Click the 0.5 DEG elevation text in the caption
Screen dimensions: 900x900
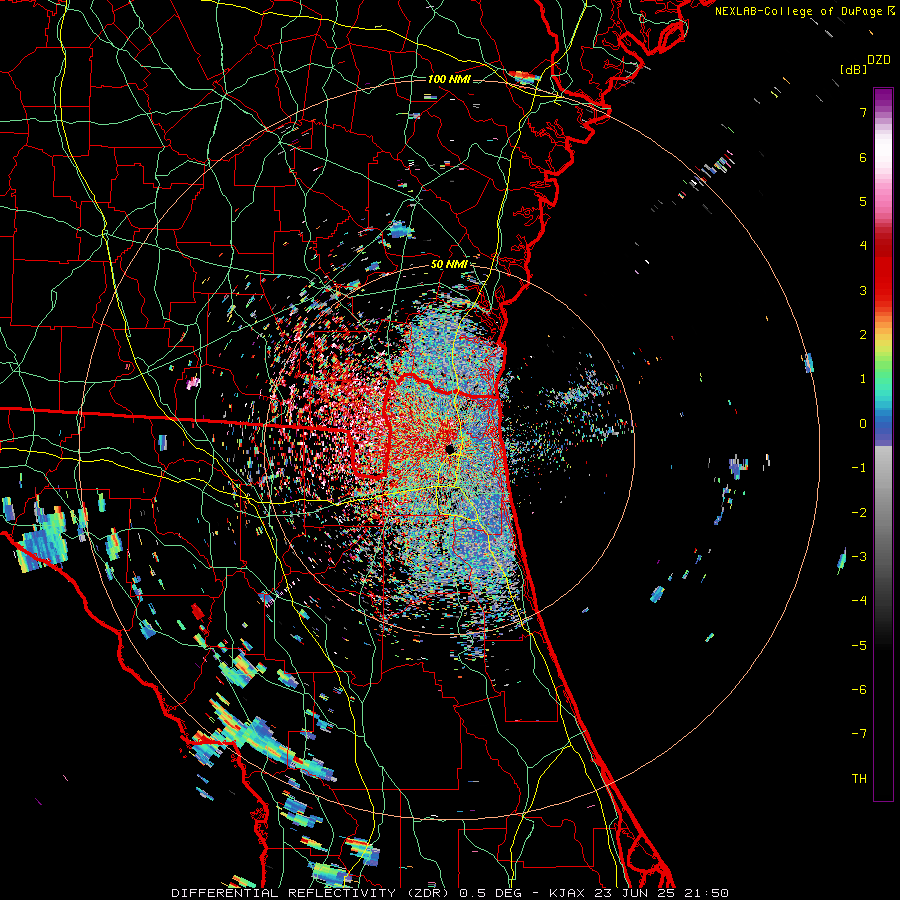[490, 893]
